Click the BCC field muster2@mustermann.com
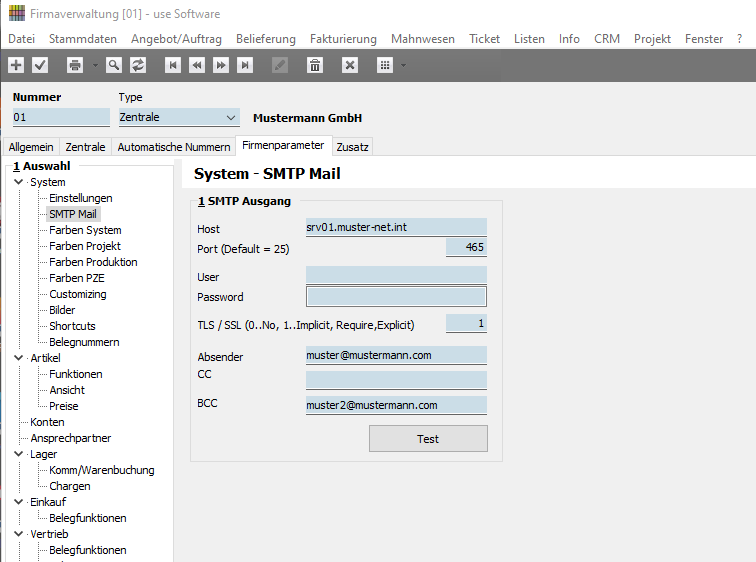The height and width of the screenshot is (562, 756). [x=396, y=405]
